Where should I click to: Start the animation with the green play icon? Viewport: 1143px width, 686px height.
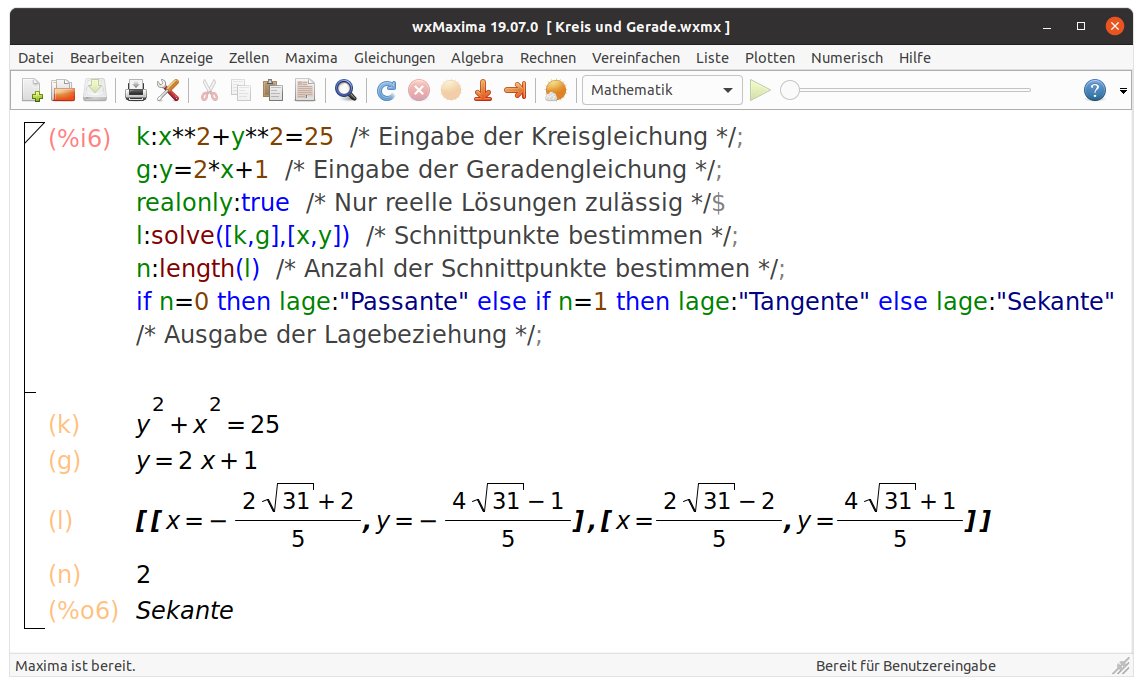point(760,90)
